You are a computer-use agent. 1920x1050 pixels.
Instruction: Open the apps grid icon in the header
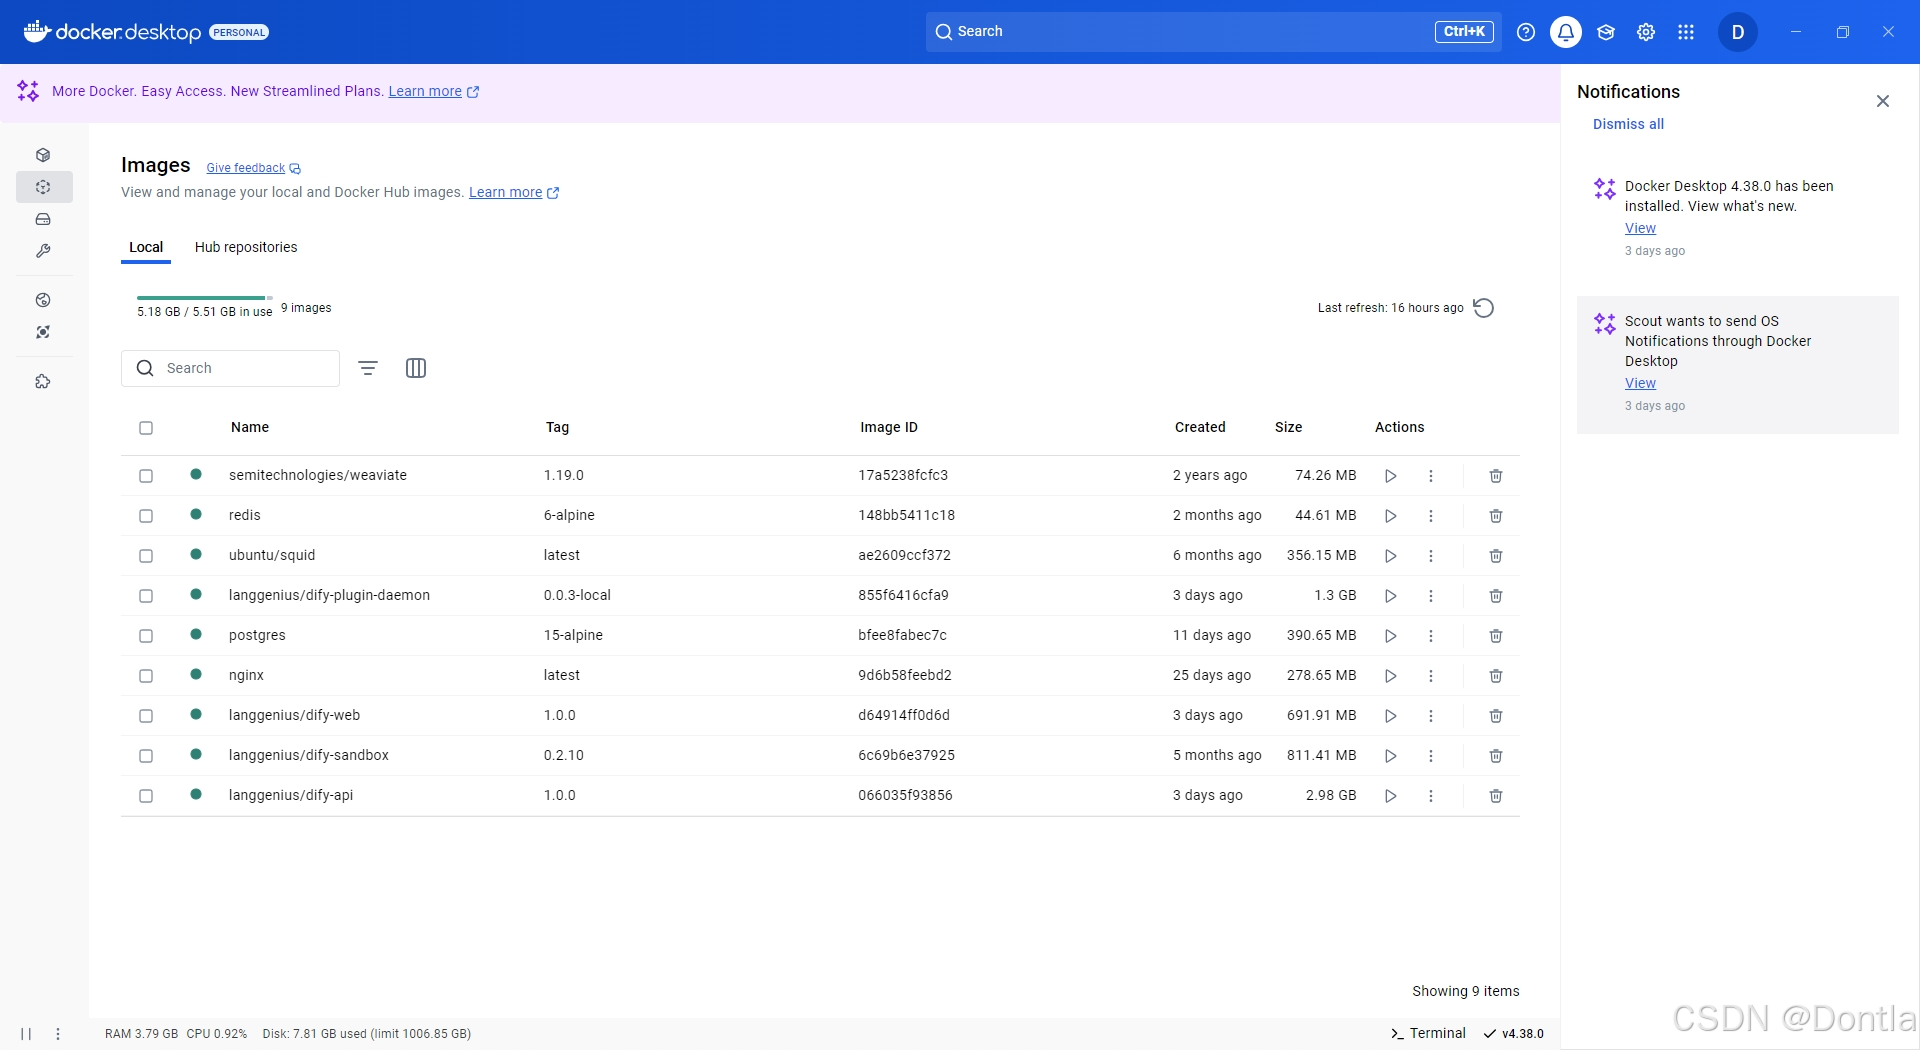(x=1686, y=32)
